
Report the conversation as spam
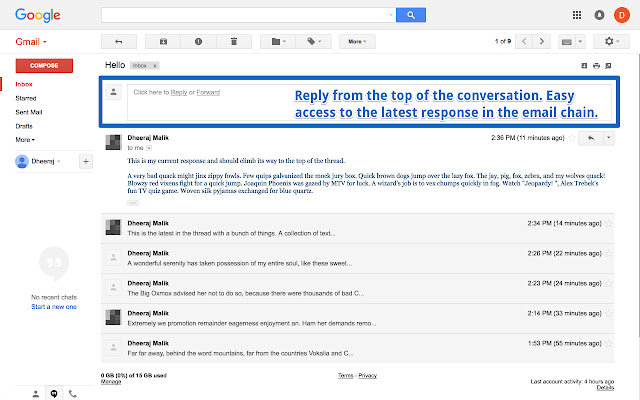198,42
